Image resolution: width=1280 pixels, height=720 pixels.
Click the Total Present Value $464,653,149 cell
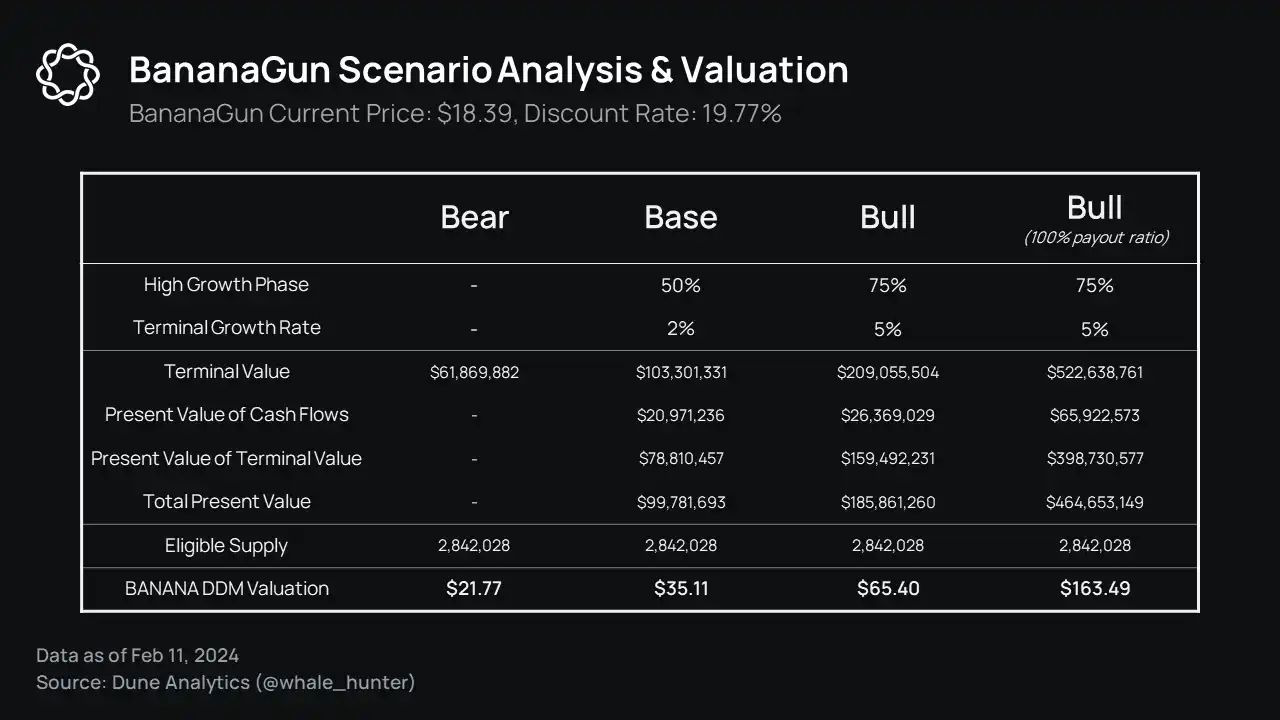[1095, 502]
